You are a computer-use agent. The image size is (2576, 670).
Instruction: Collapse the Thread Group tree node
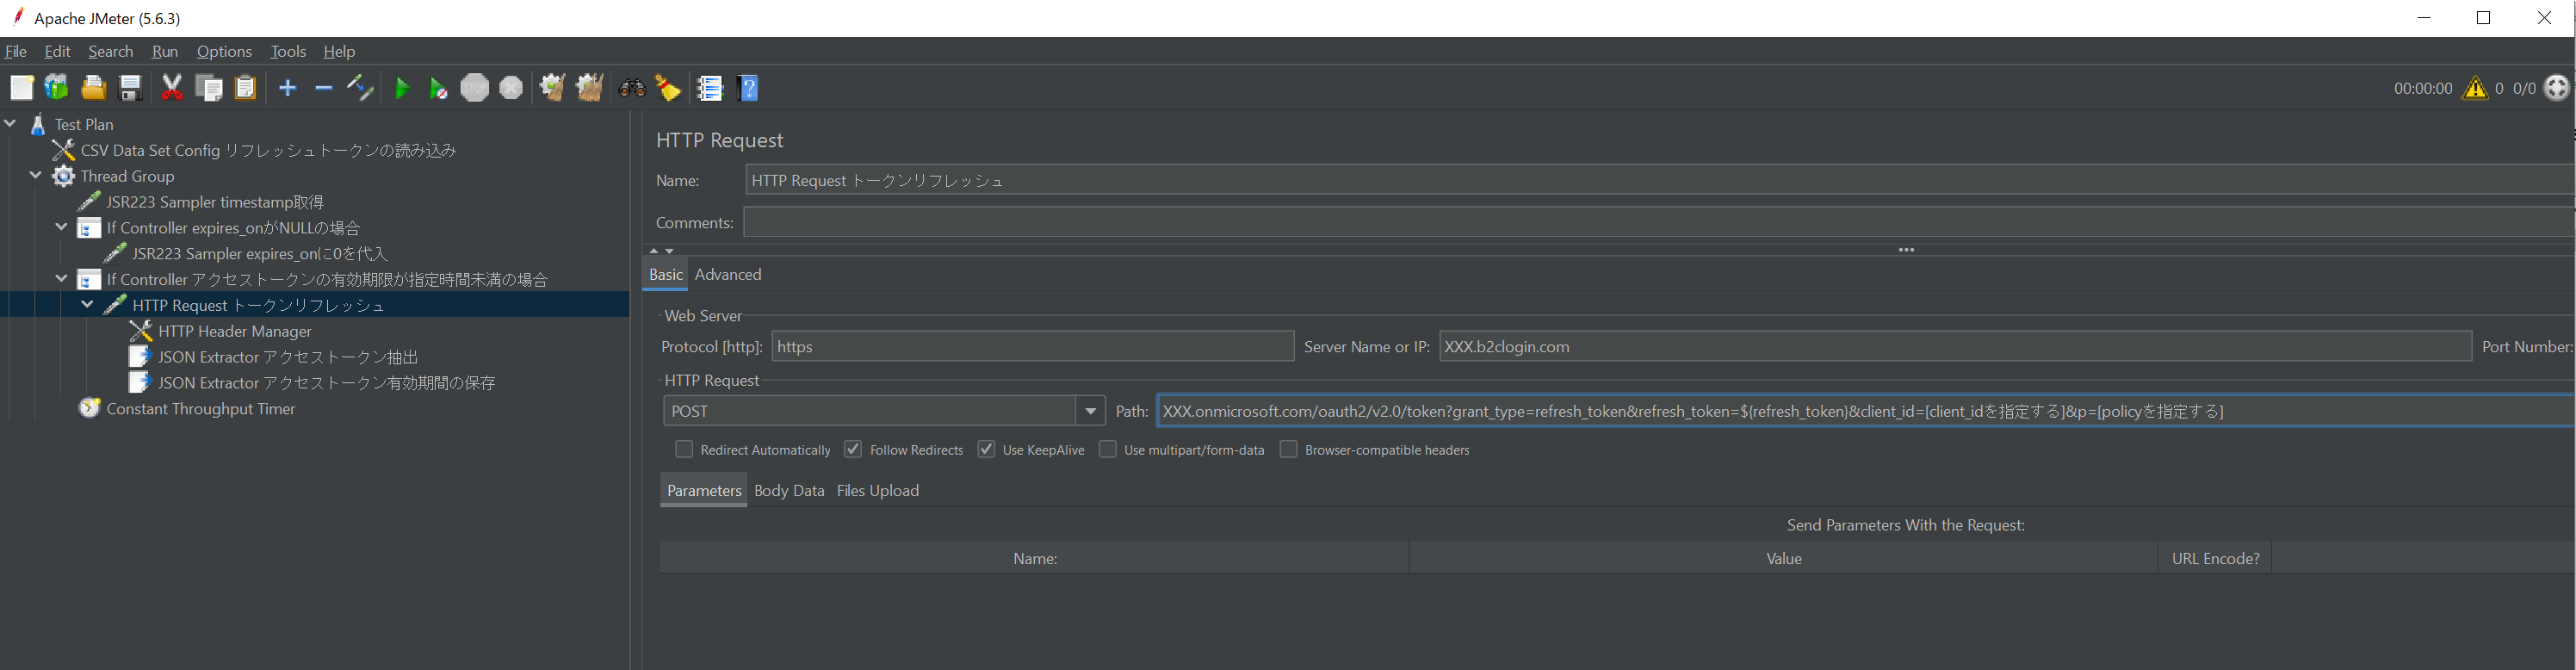(36, 176)
